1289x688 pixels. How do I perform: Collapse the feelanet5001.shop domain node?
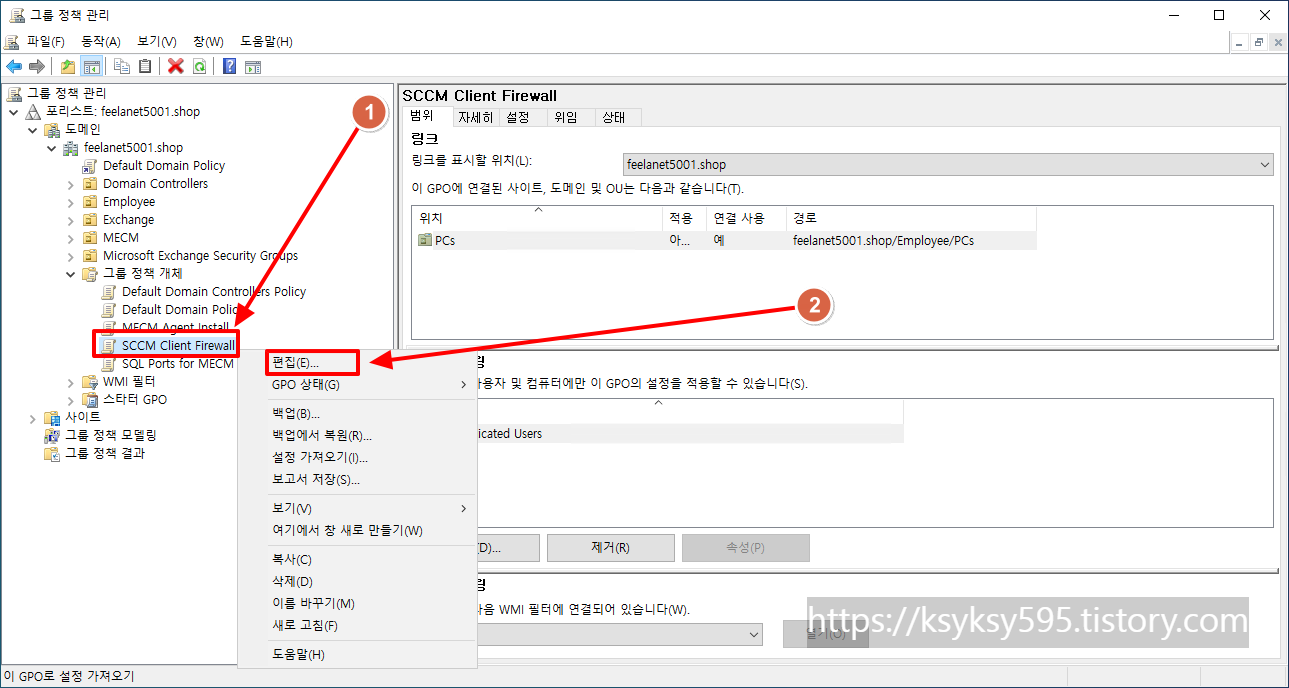coord(52,148)
